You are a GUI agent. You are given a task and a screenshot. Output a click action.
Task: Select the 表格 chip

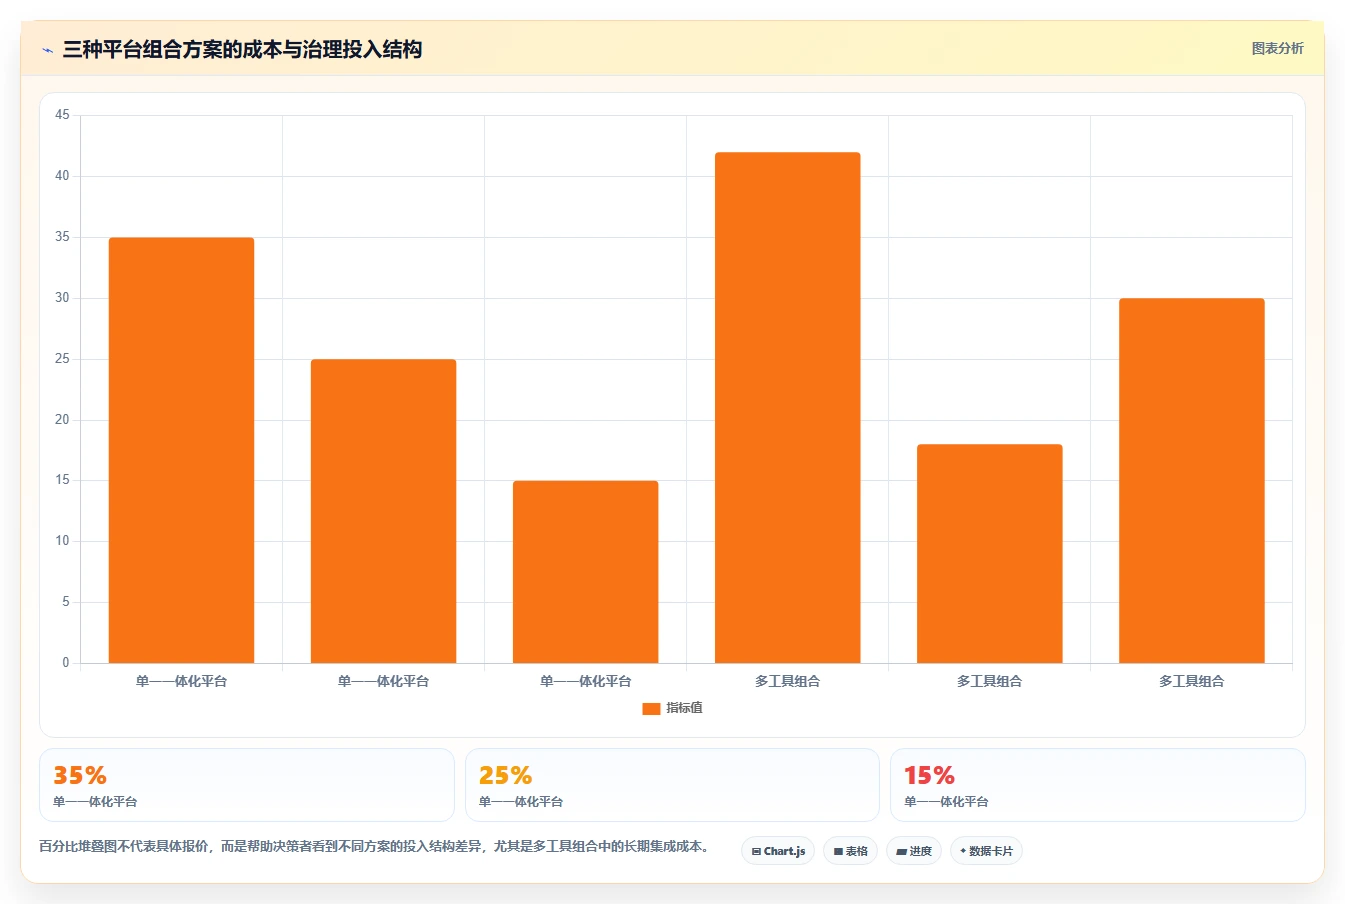851,851
